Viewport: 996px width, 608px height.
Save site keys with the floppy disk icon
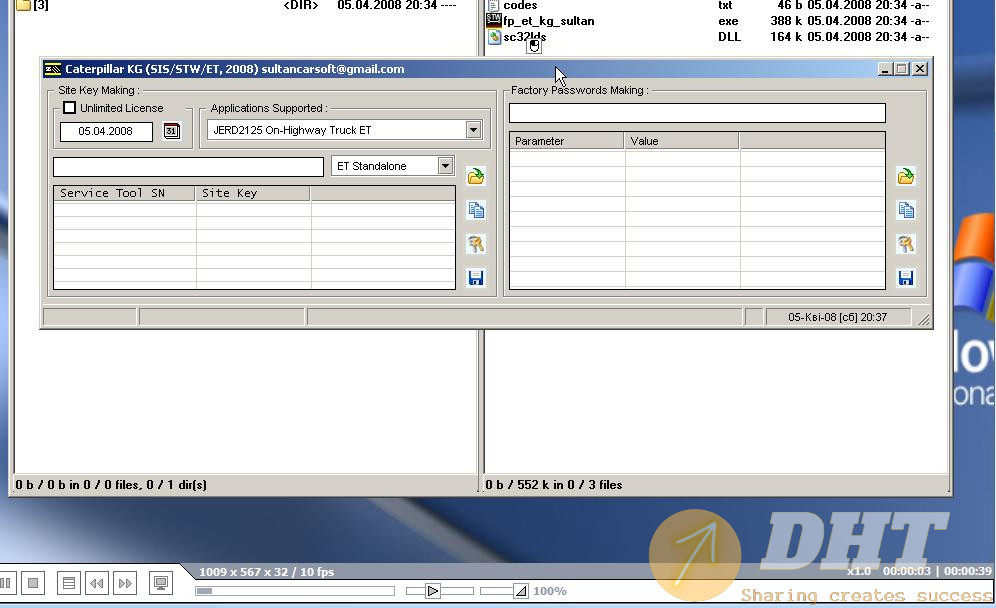tap(476, 278)
